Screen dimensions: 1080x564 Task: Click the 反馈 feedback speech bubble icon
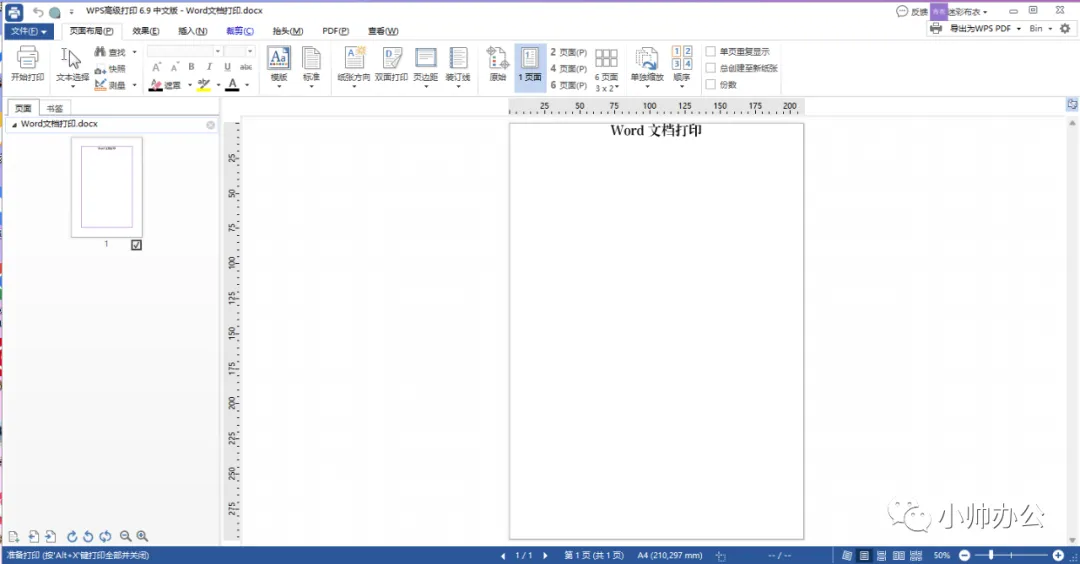(x=902, y=11)
